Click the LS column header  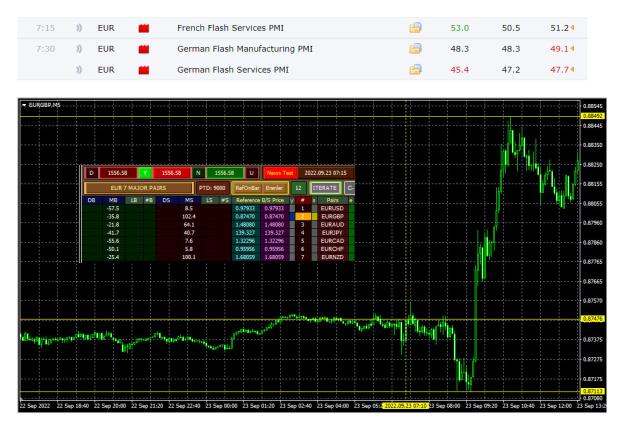[x=209, y=200]
